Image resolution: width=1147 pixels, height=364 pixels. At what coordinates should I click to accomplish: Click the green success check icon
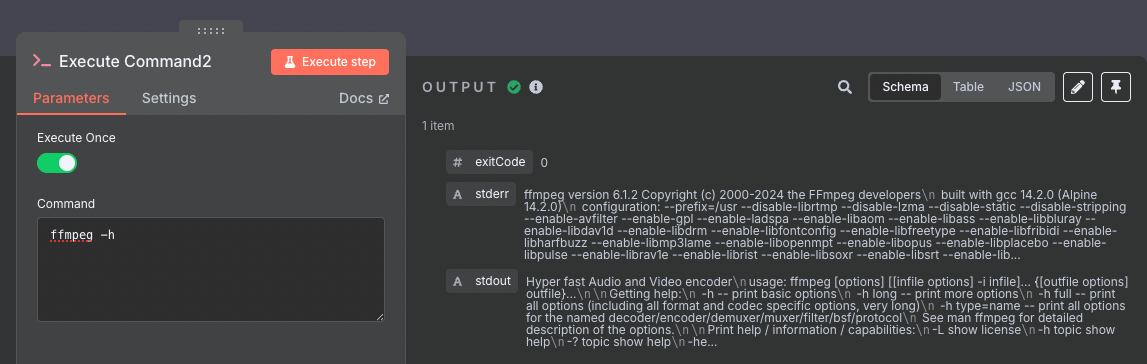pyautogui.click(x=514, y=87)
